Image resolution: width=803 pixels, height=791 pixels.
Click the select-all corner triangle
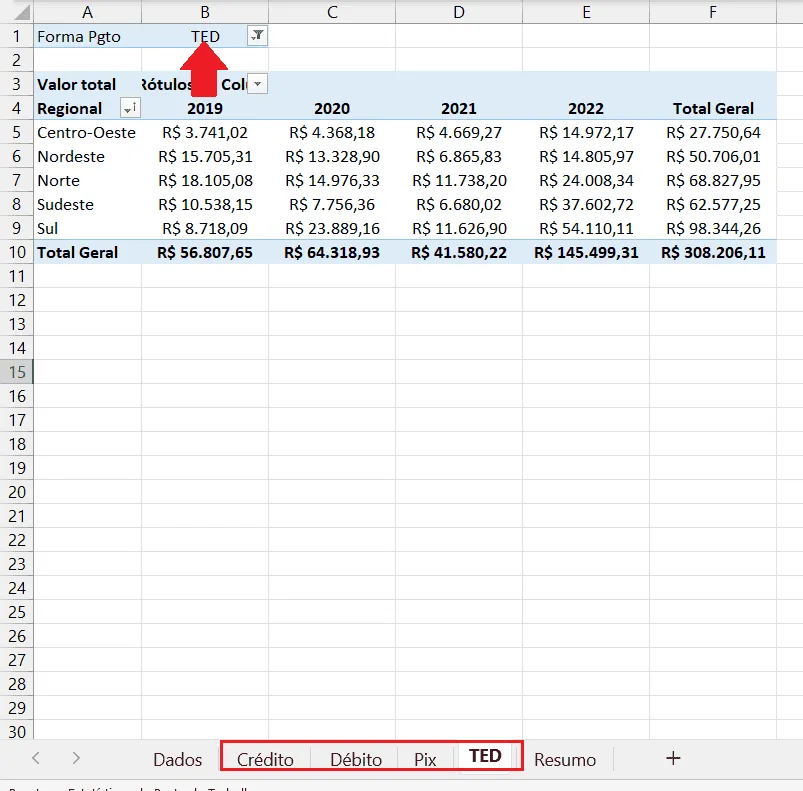pos(19,11)
